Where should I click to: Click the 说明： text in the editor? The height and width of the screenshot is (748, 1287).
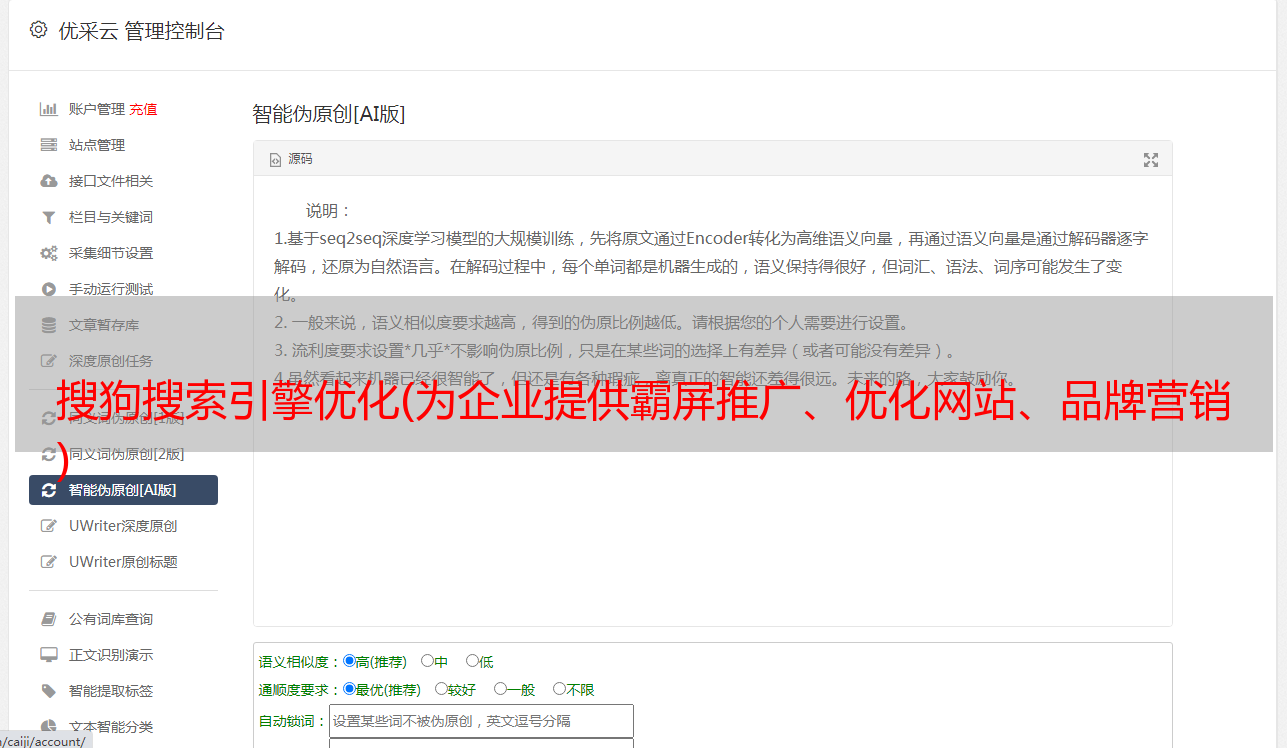[x=329, y=211]
